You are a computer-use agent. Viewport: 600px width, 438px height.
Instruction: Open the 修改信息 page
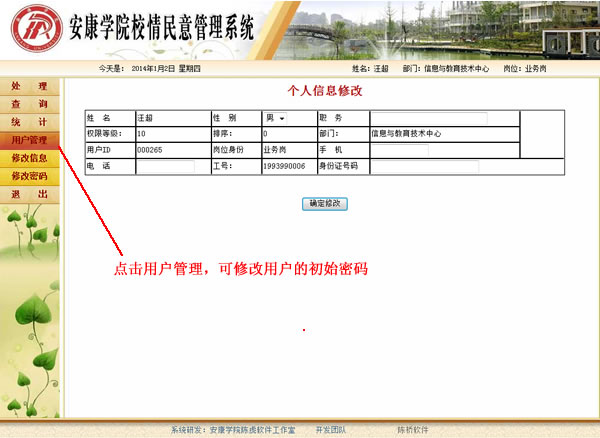point(29,158)
